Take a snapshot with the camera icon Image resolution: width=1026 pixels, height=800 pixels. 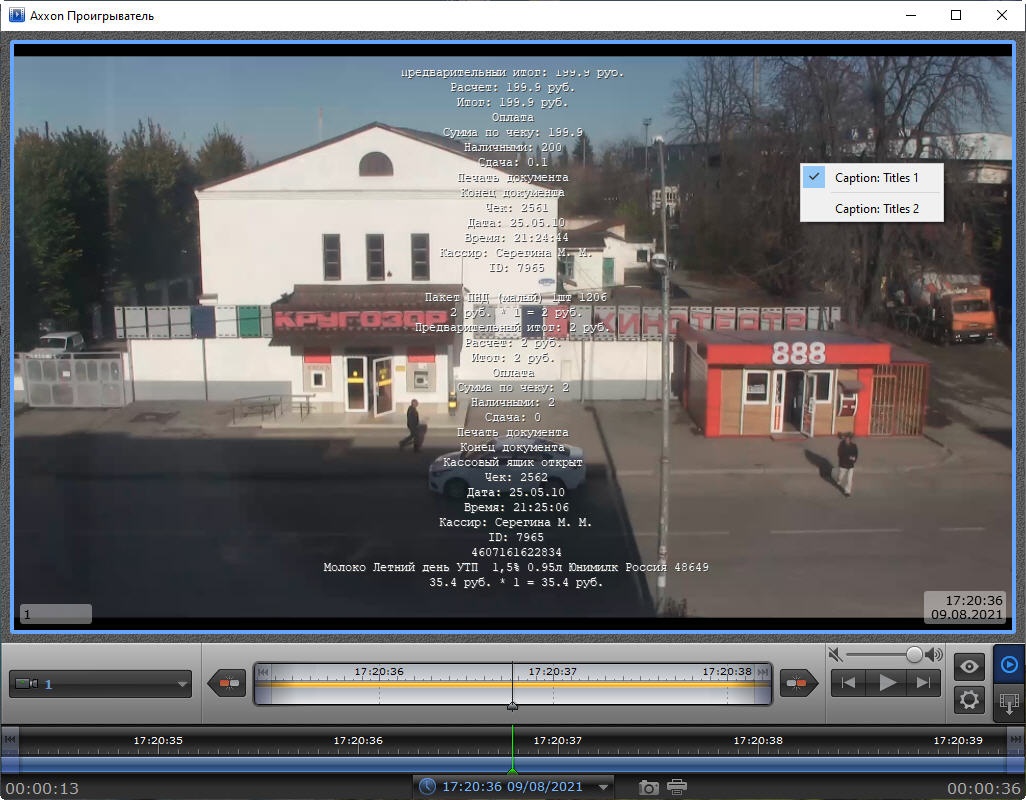click(x=649, y=787)
